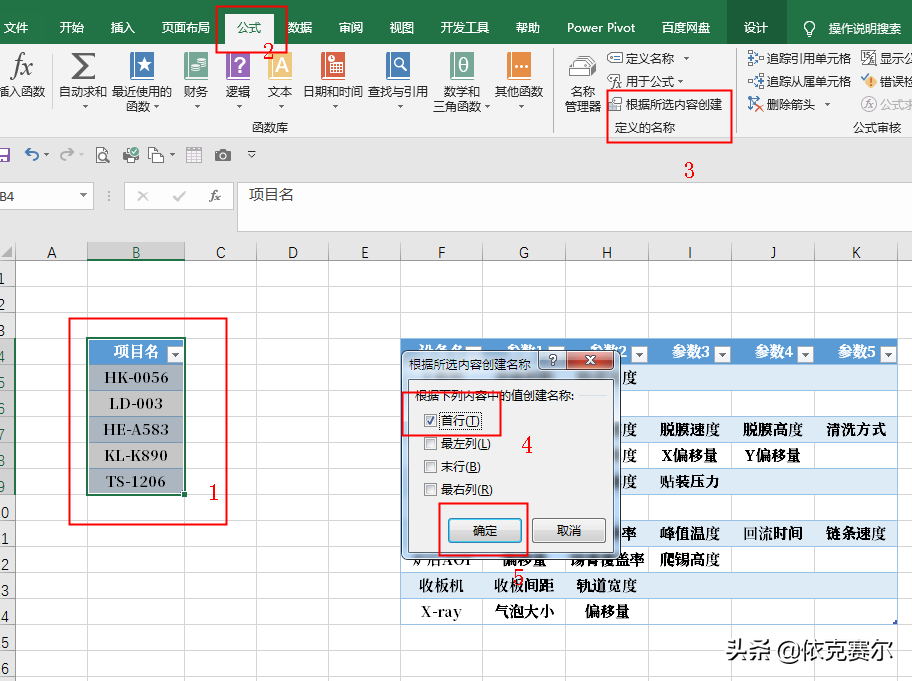The image size is (912, 681).
Task: Switch to the Power Pivot tab
Action: click(x=601, y=27)
